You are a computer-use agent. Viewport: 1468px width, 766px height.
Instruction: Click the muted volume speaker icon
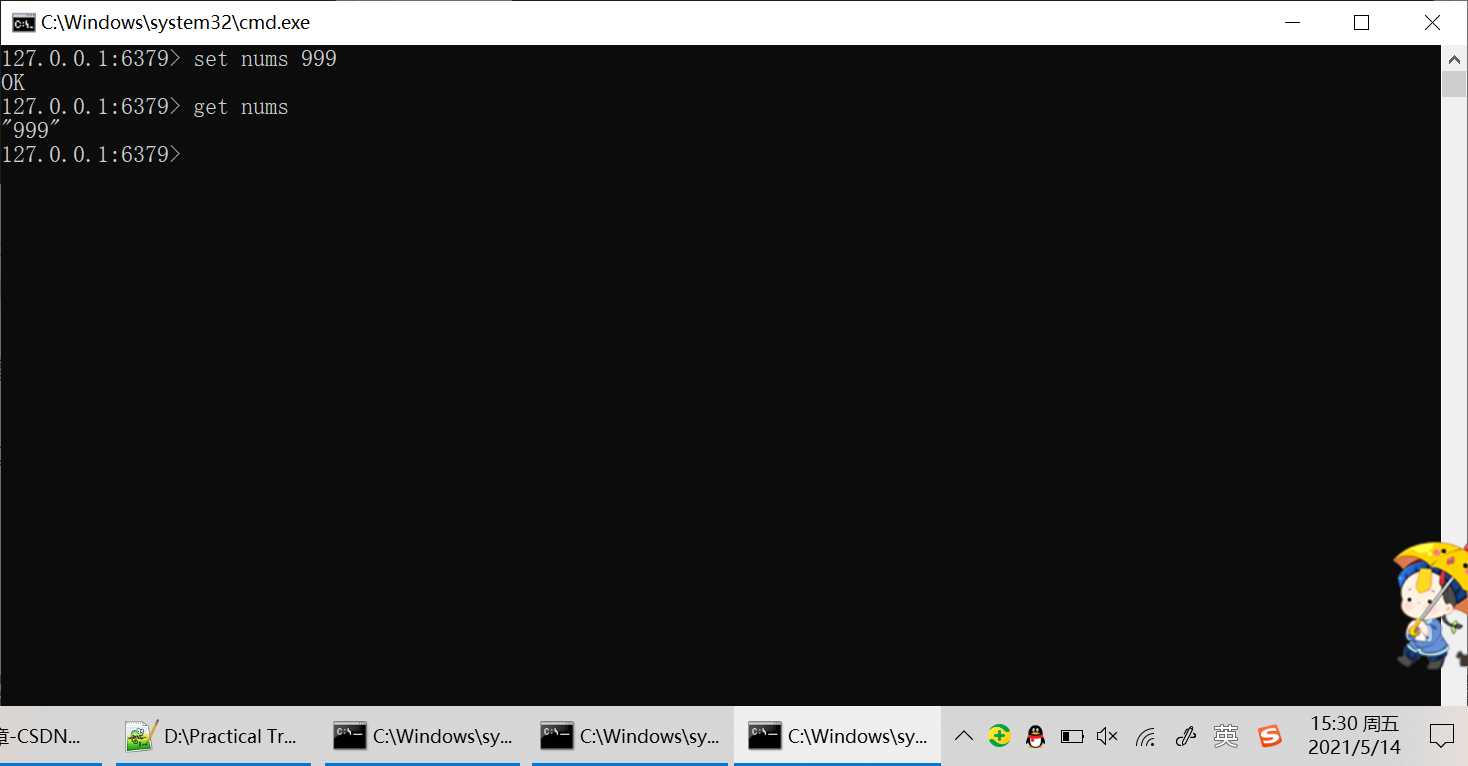tap(1107, 736)
